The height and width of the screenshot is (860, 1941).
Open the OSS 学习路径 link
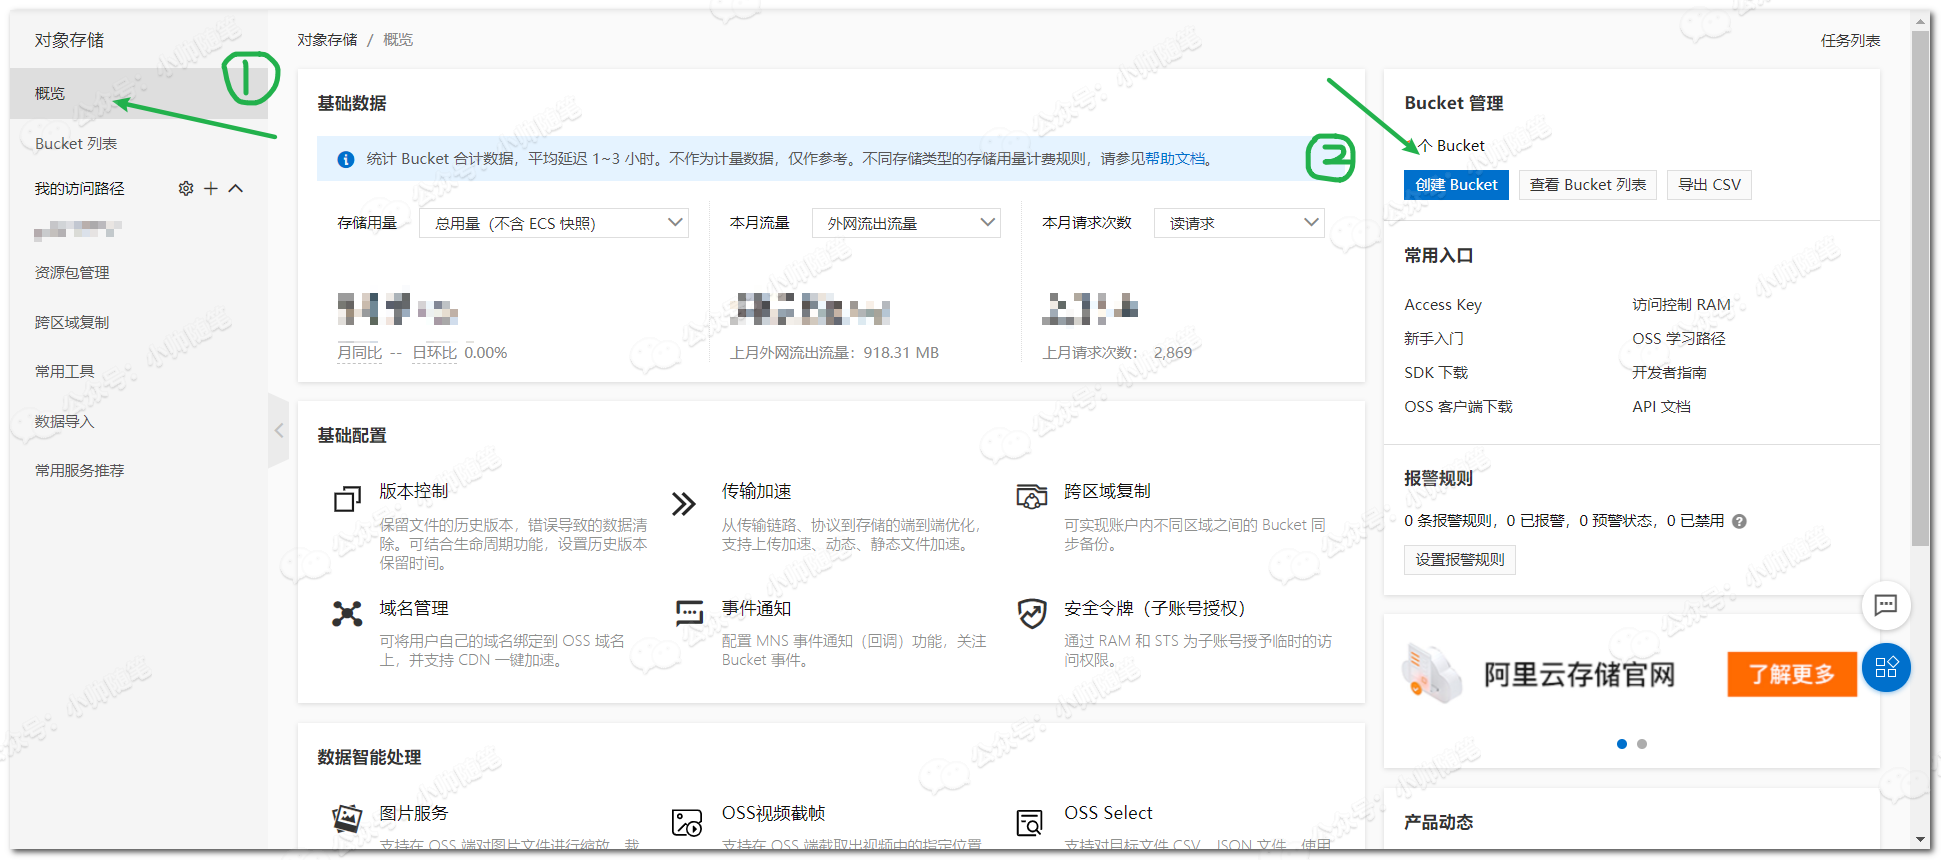click(x=1679, y=339)
